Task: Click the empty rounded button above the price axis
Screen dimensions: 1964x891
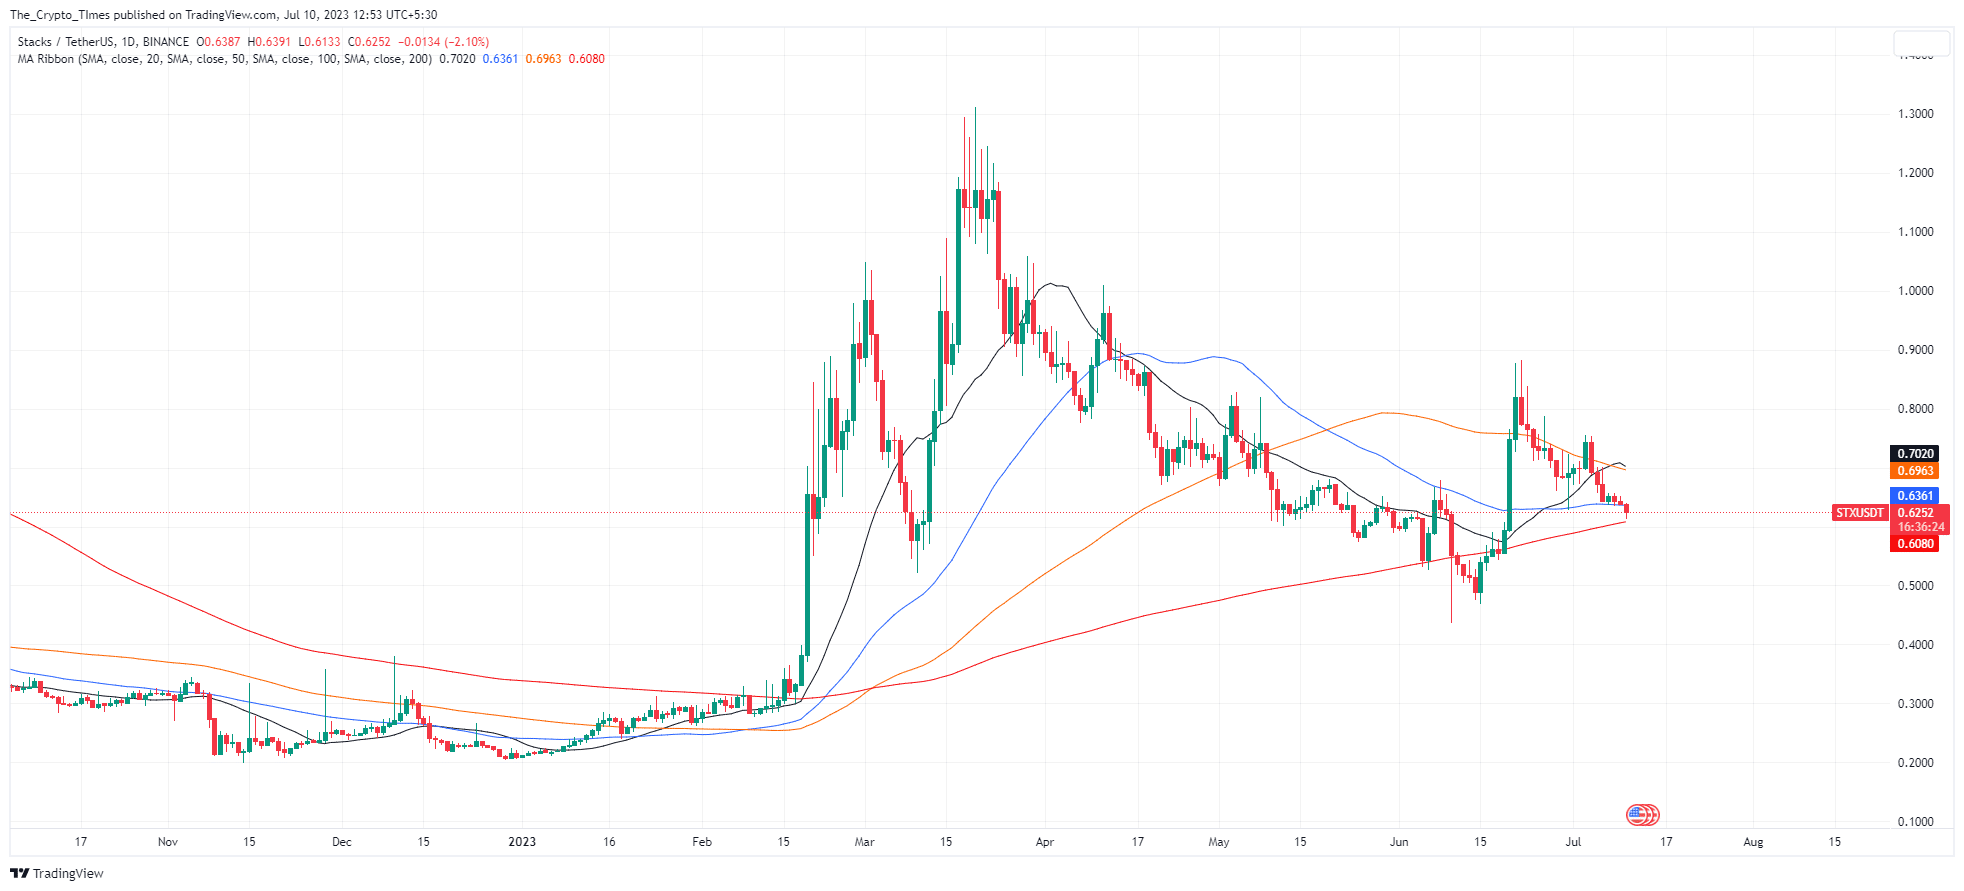Action: pyautogui.click(x=1921, y=44)
